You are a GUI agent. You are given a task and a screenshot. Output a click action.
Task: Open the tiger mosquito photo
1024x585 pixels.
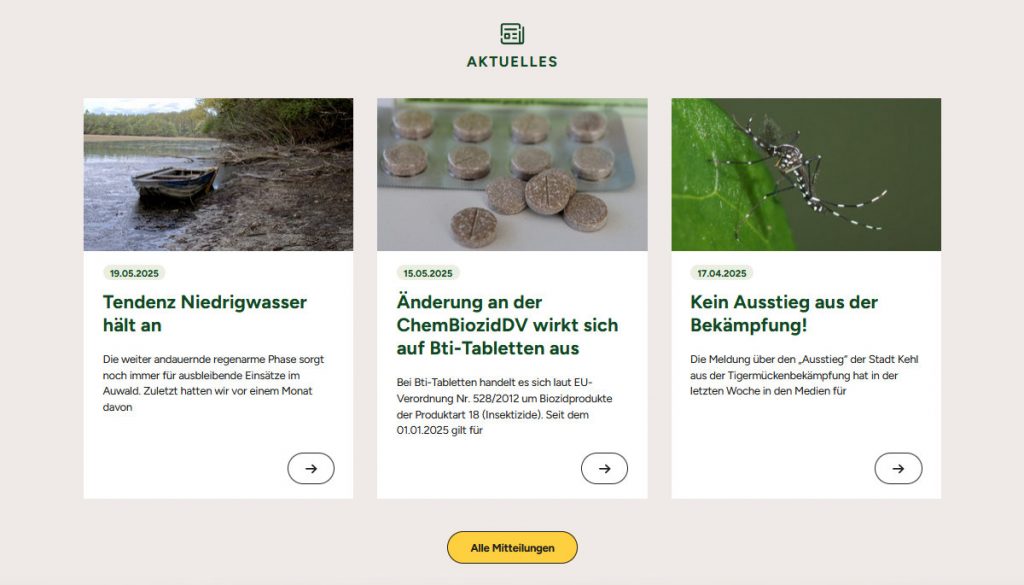(806, 174)
